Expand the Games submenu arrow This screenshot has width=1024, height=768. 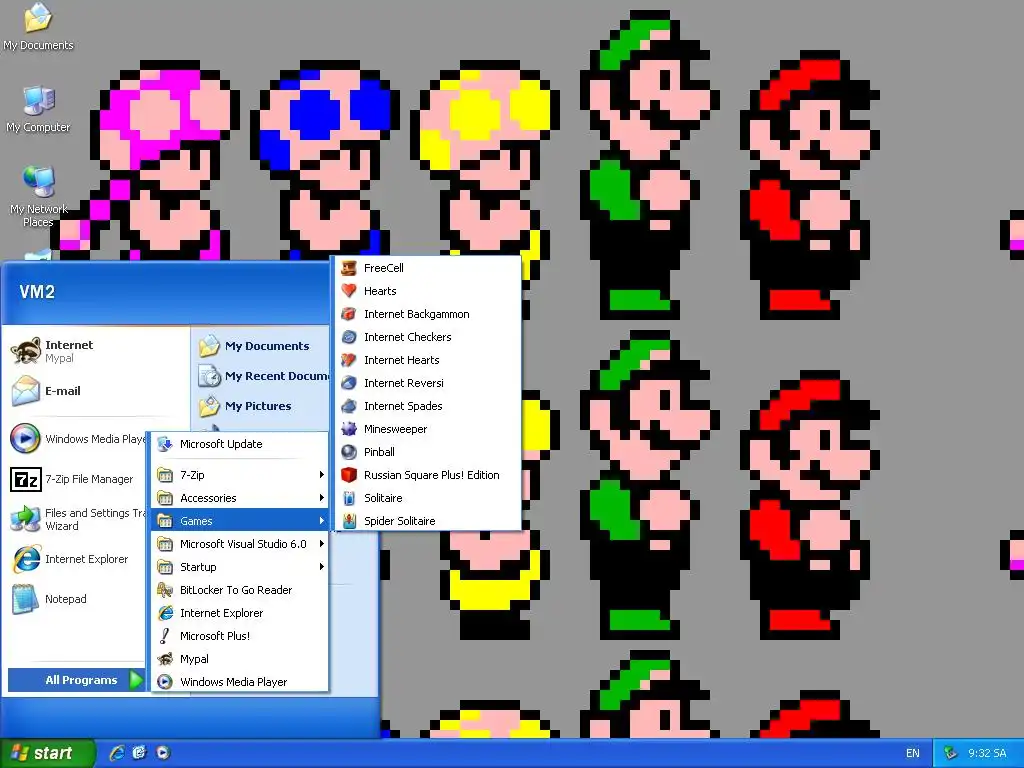[x=321, y=520]
